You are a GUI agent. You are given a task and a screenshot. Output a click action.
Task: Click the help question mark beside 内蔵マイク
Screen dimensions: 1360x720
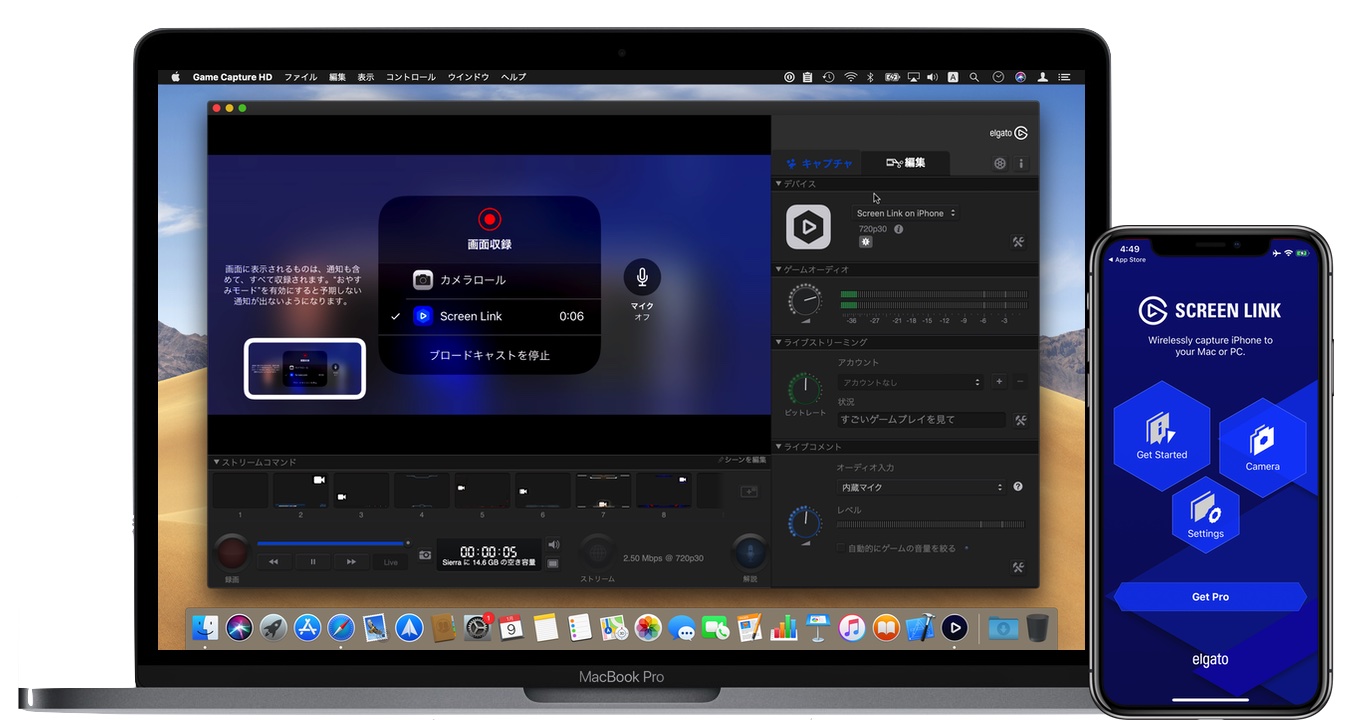(1018, 487)
